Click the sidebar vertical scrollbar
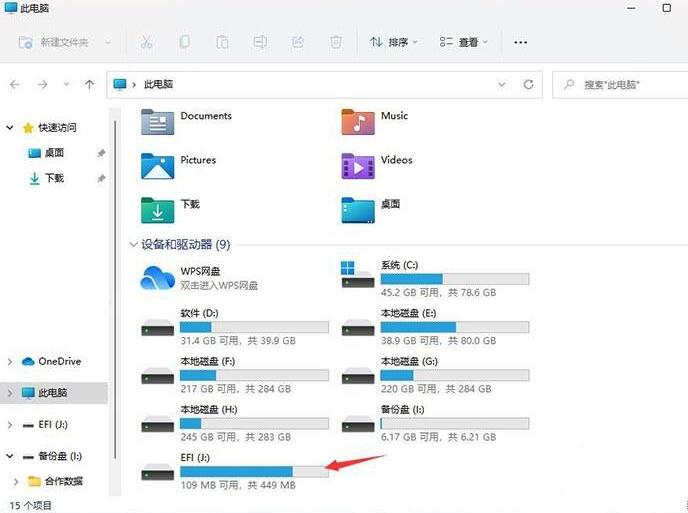688x513 pixels. point(115,290)
